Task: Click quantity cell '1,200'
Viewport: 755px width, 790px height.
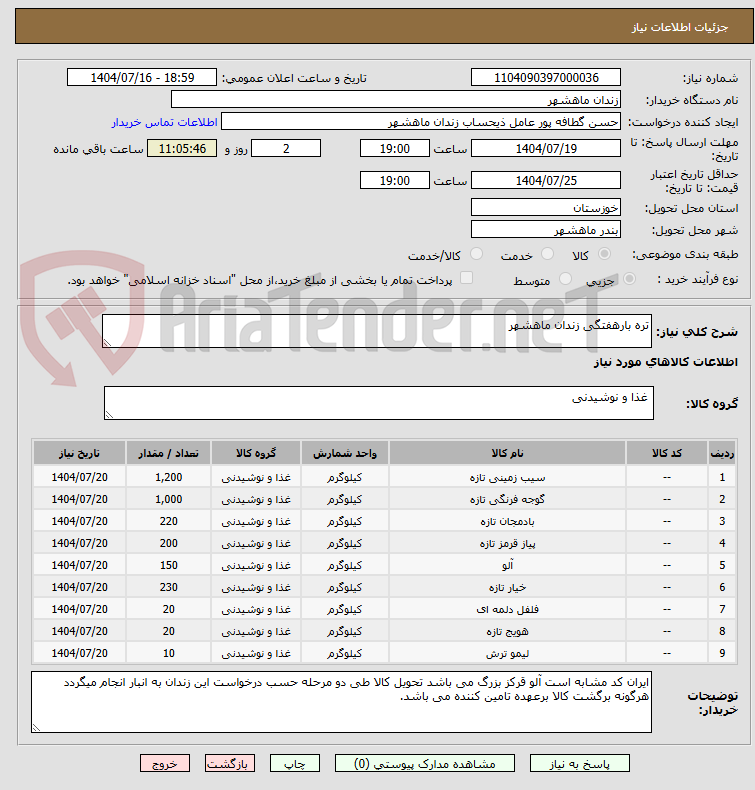Action: [x=169, y=477]
